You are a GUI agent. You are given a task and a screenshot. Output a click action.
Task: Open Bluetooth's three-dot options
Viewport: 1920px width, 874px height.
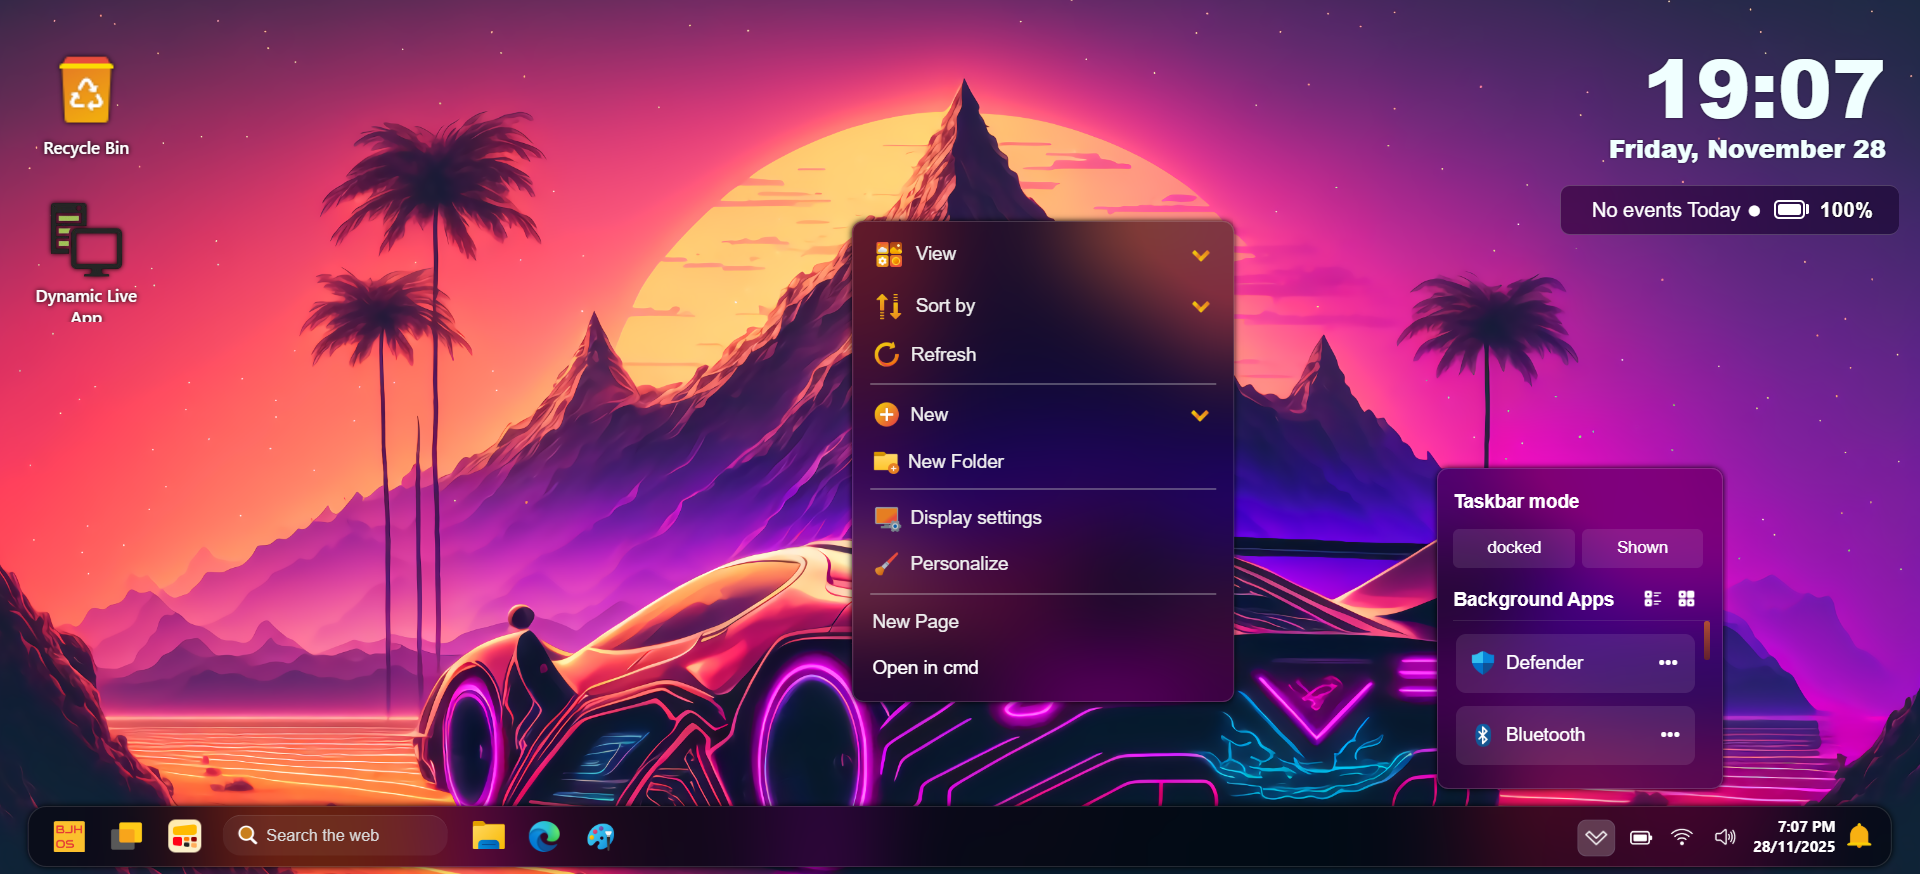click(x=1670, y=735)
